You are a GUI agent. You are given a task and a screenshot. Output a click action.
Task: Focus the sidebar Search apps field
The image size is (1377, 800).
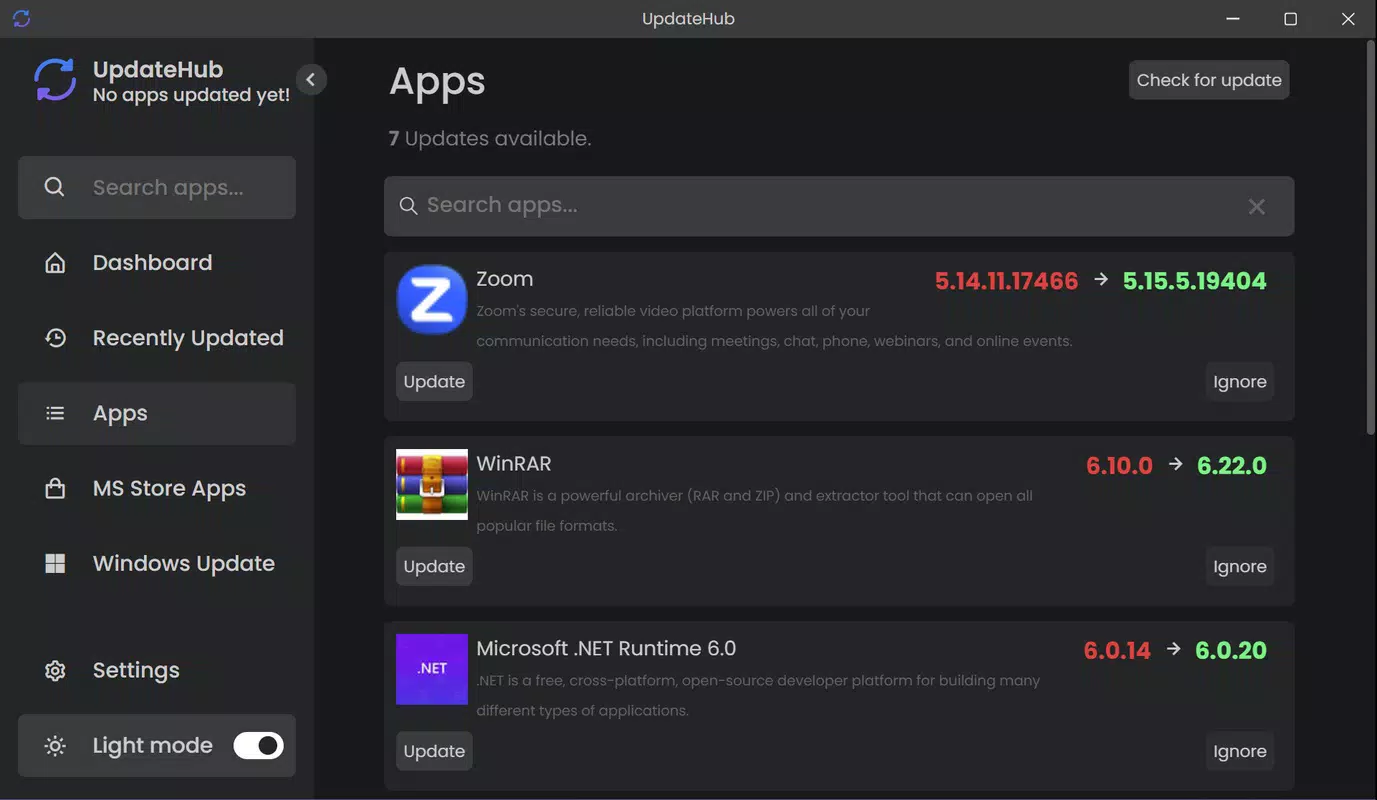click(157, 187)
